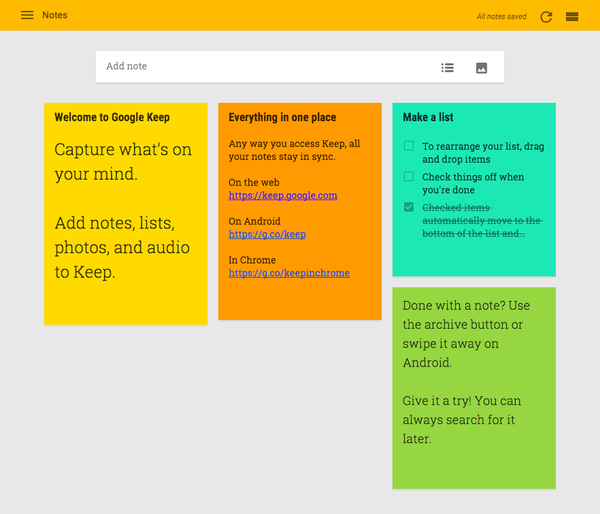Viewport: 600px width, 514px height.
Task: Click the struck-through 'Checked items' text
Action: point(482,220)
